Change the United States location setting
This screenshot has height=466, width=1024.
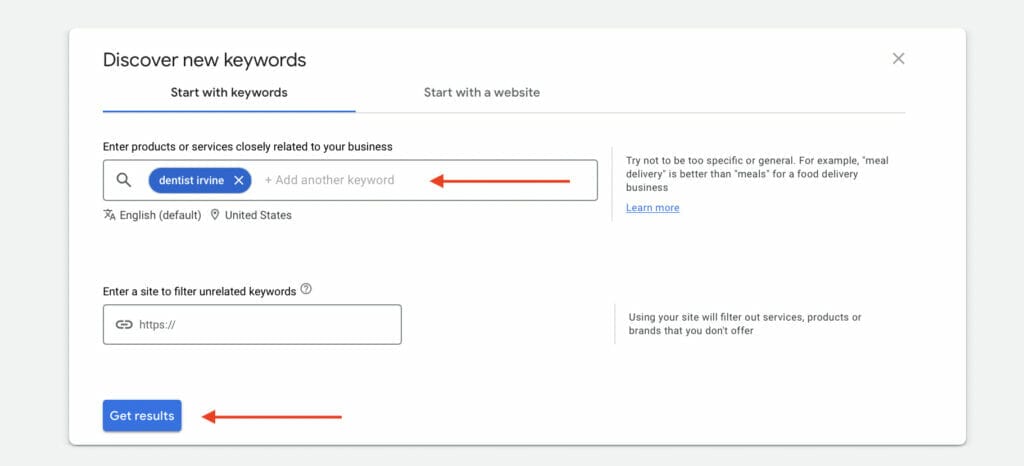pyautogui.click(x=258, y=215)
